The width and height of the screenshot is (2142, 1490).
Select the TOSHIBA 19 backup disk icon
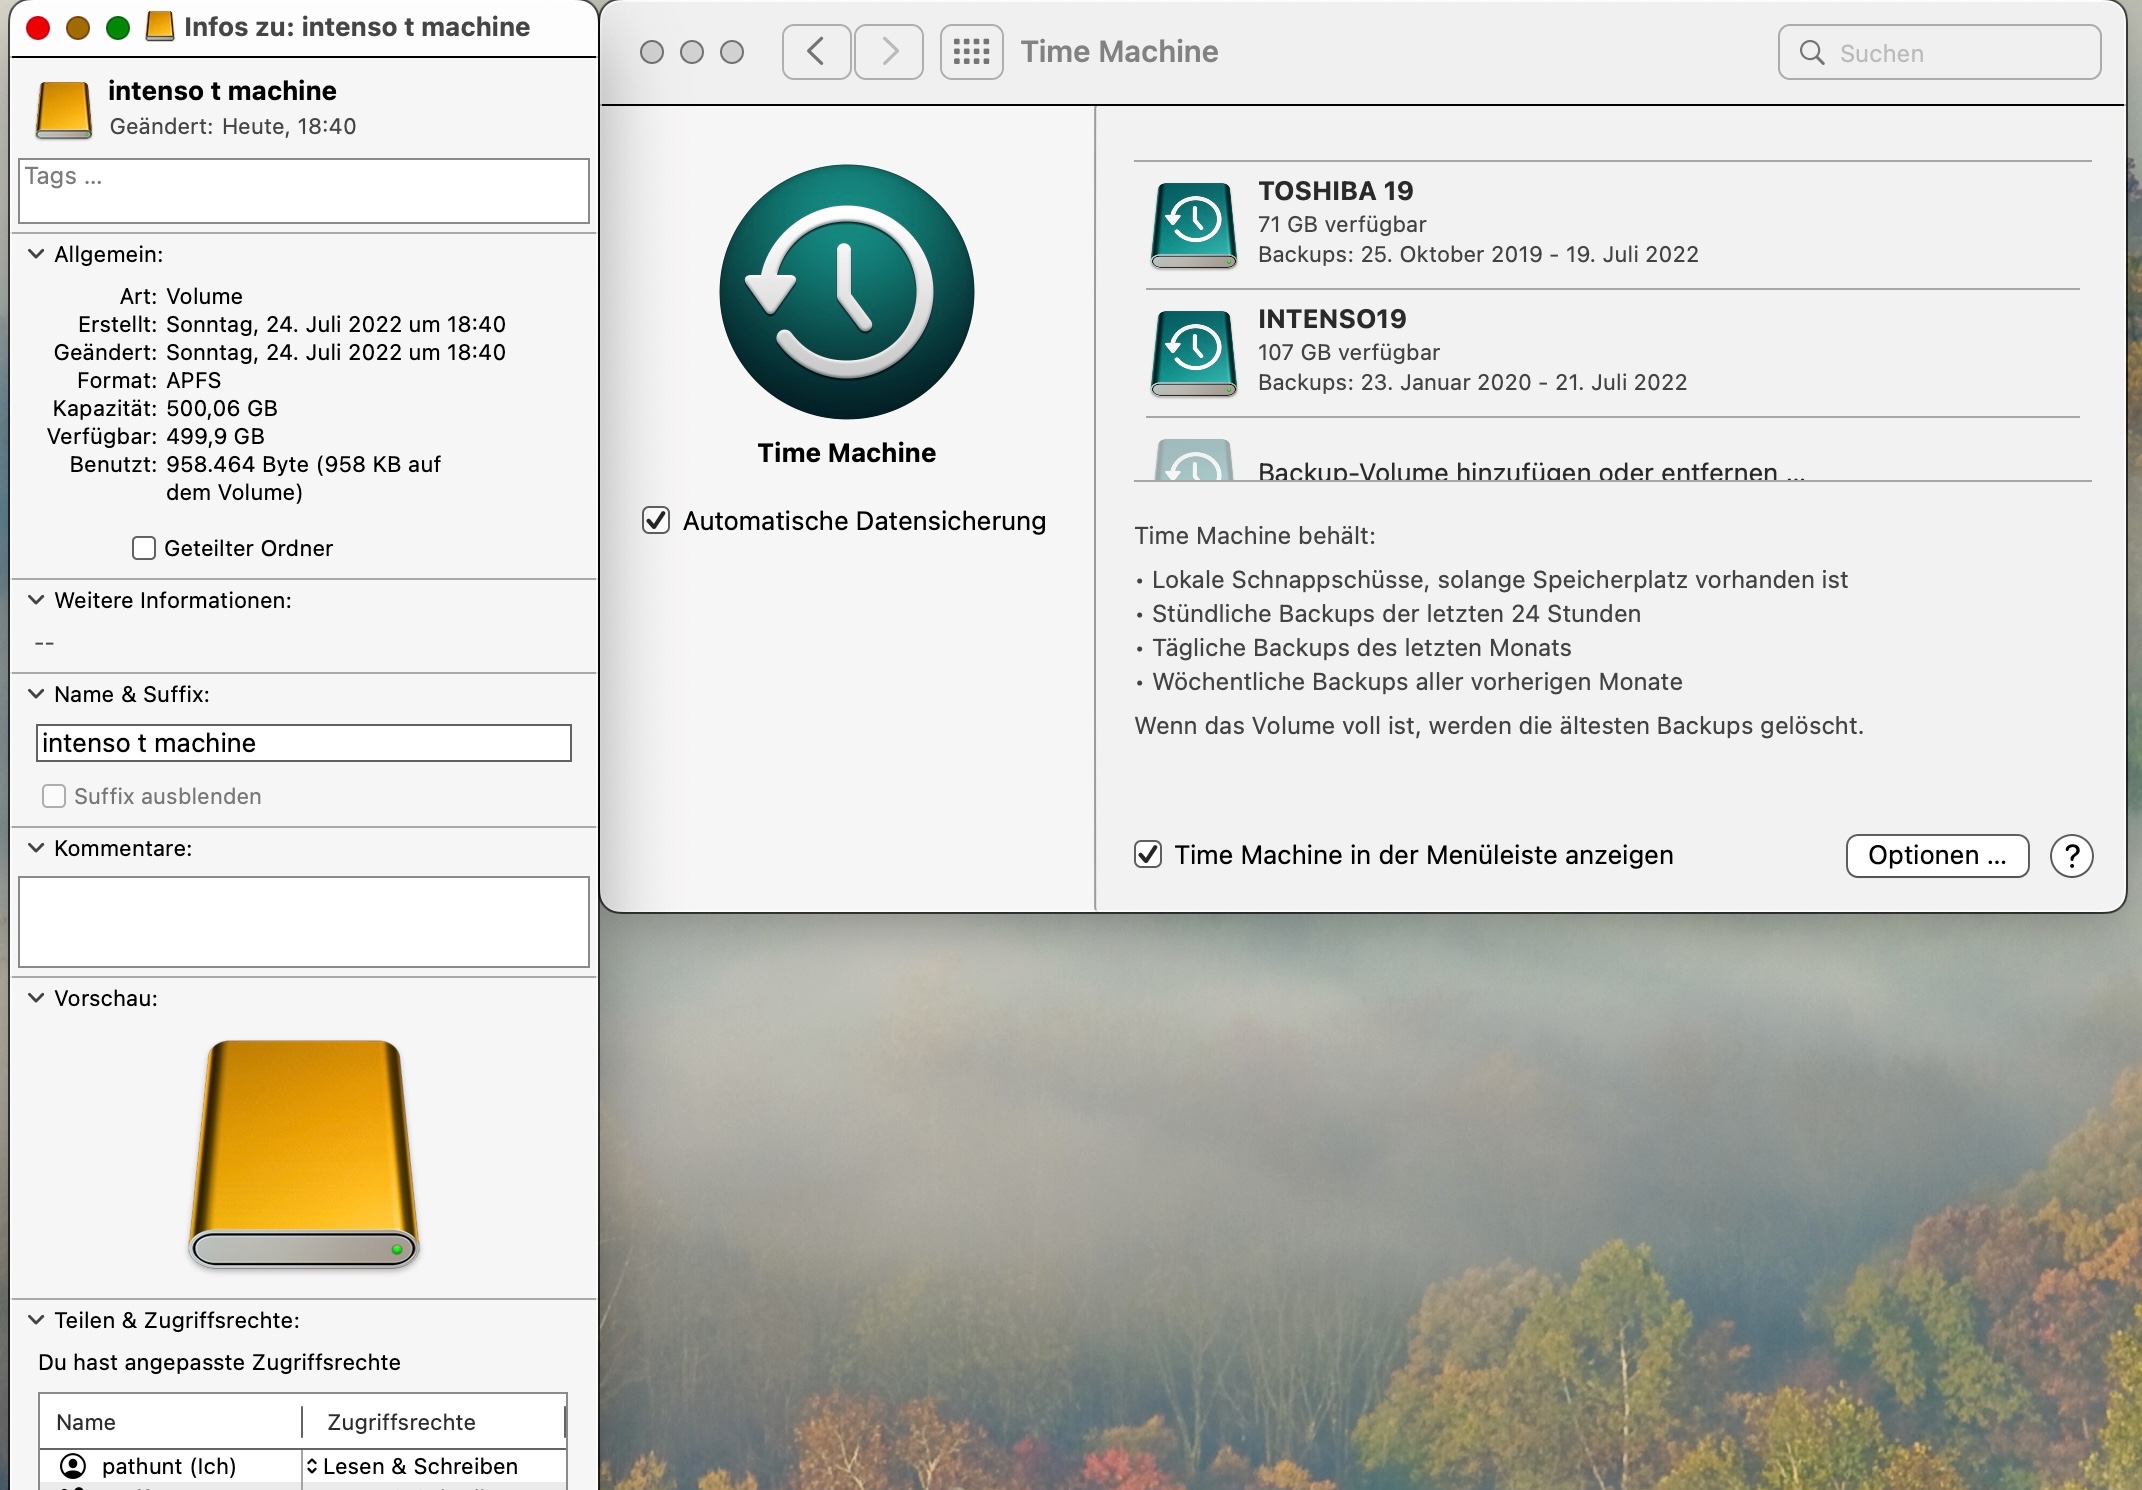point(1193,225)
